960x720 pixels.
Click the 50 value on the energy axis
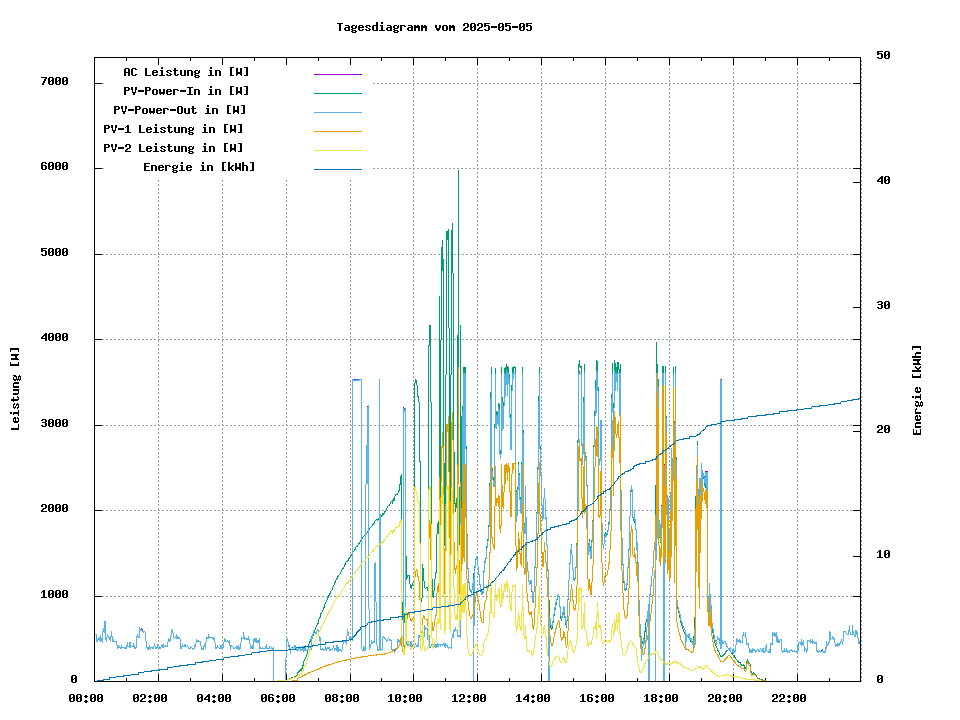(x=883, y=56)
